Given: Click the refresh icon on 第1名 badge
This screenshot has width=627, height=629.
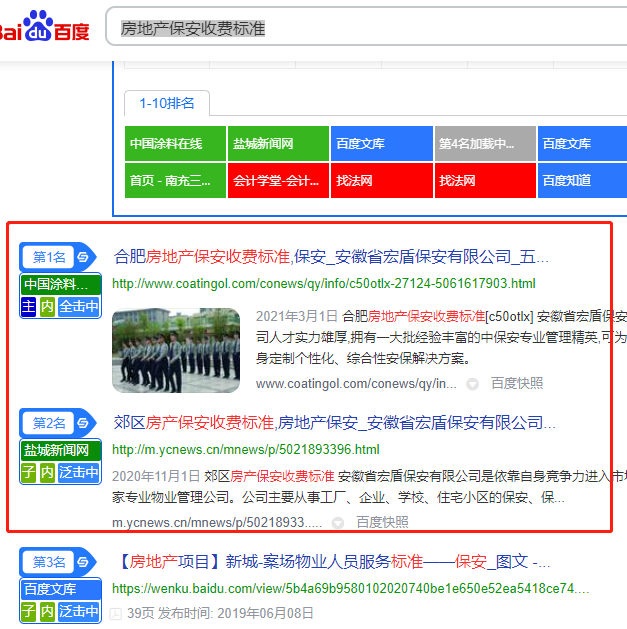Looking at the screenshot, I should click(x=83, y=257).
